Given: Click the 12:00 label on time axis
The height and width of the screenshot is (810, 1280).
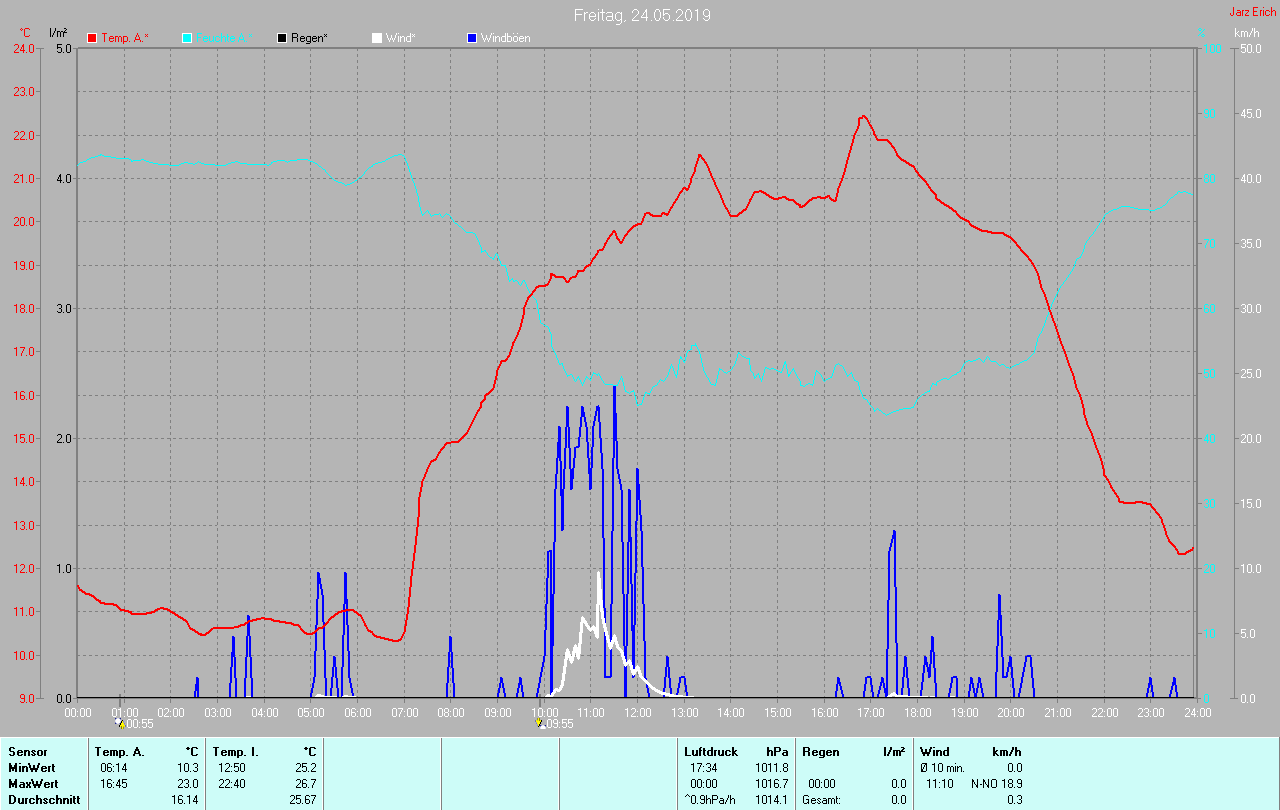Looking at the screenshot, I should click(637, 712).
